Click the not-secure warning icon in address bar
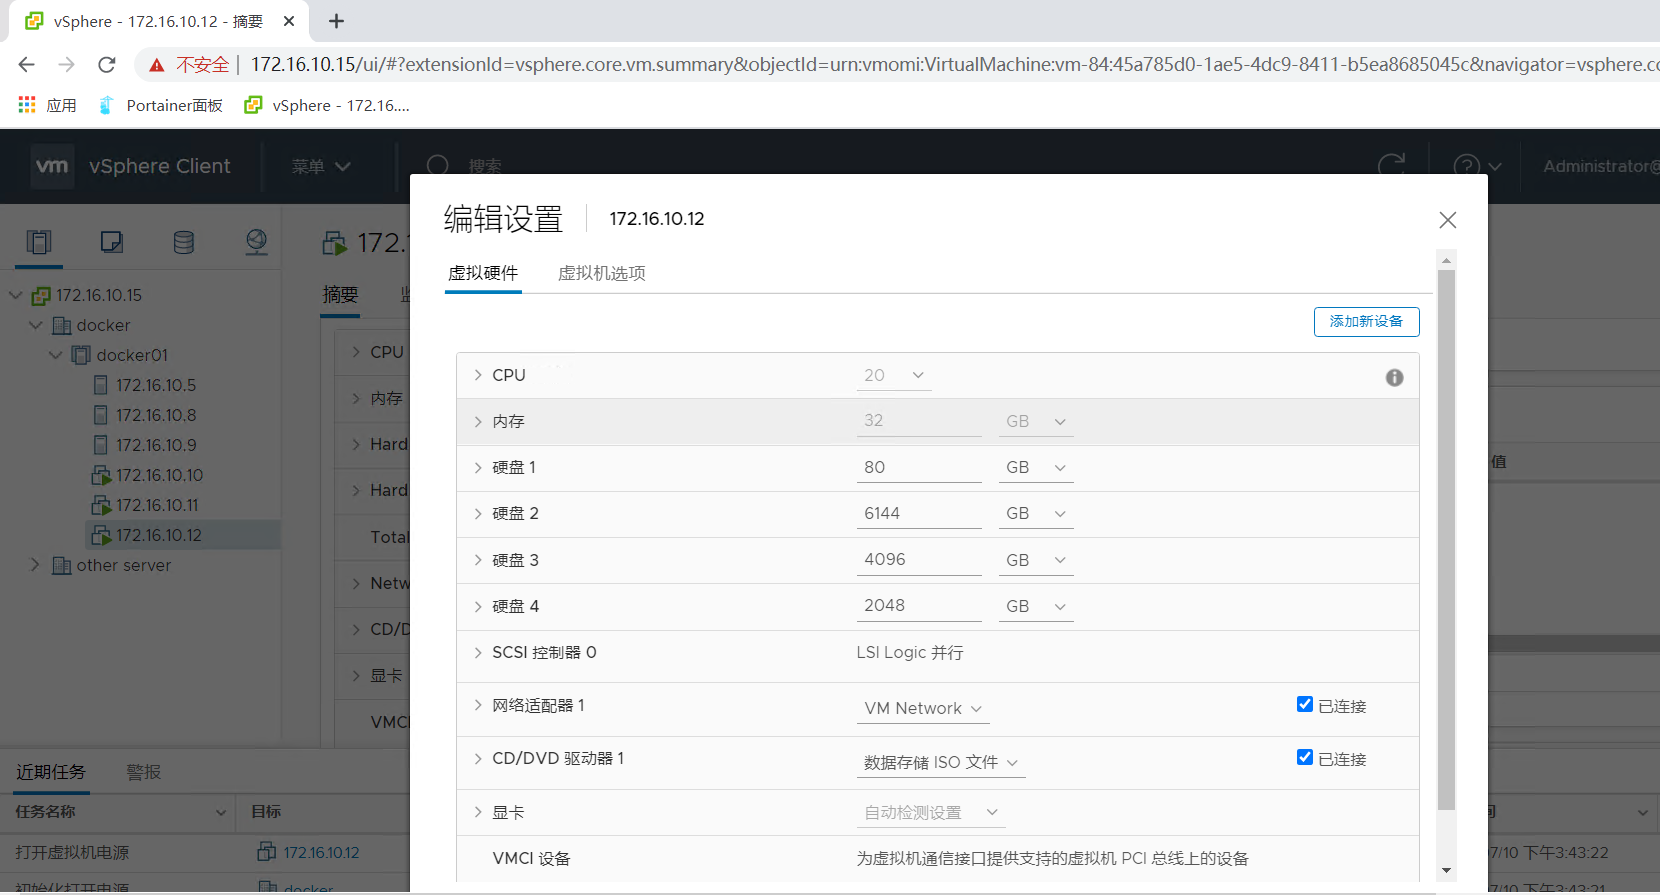 coord(157,65)
